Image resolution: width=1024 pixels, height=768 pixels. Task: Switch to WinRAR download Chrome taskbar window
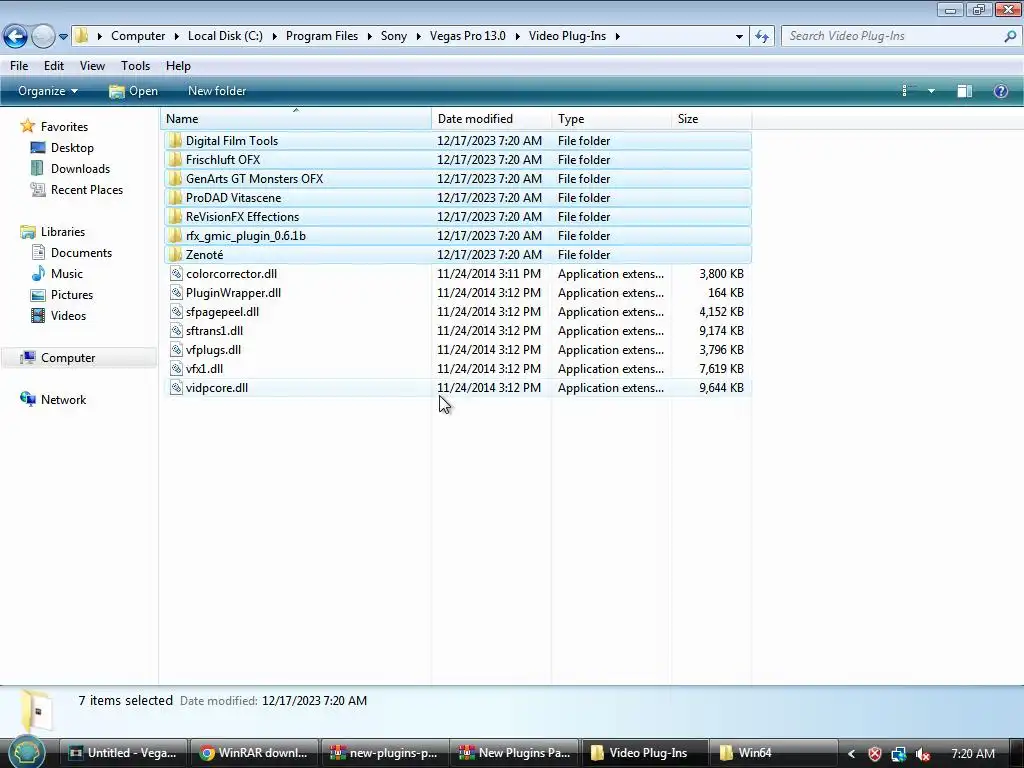click(x=254, y=753)
